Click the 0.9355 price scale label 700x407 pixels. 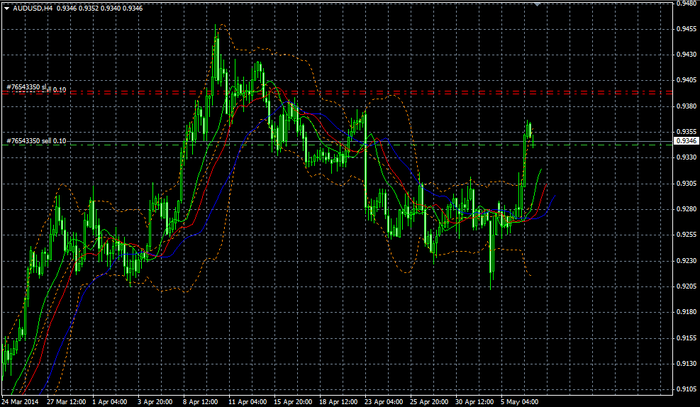(686, 132)
